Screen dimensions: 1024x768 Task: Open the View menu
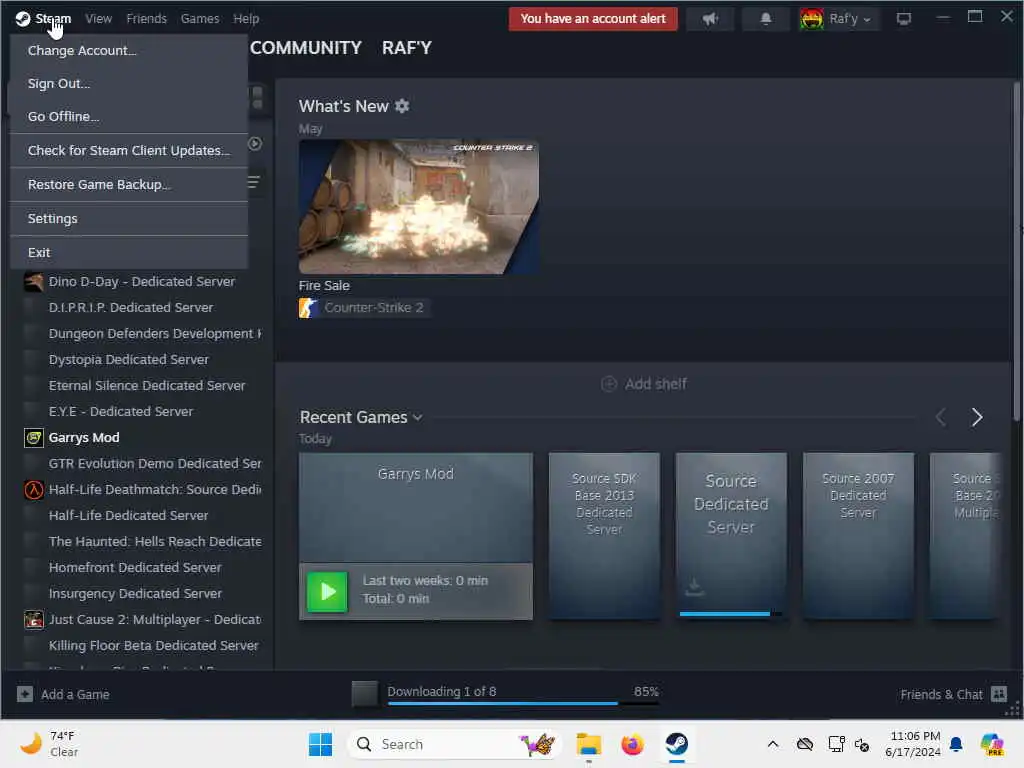click(99, 18)
